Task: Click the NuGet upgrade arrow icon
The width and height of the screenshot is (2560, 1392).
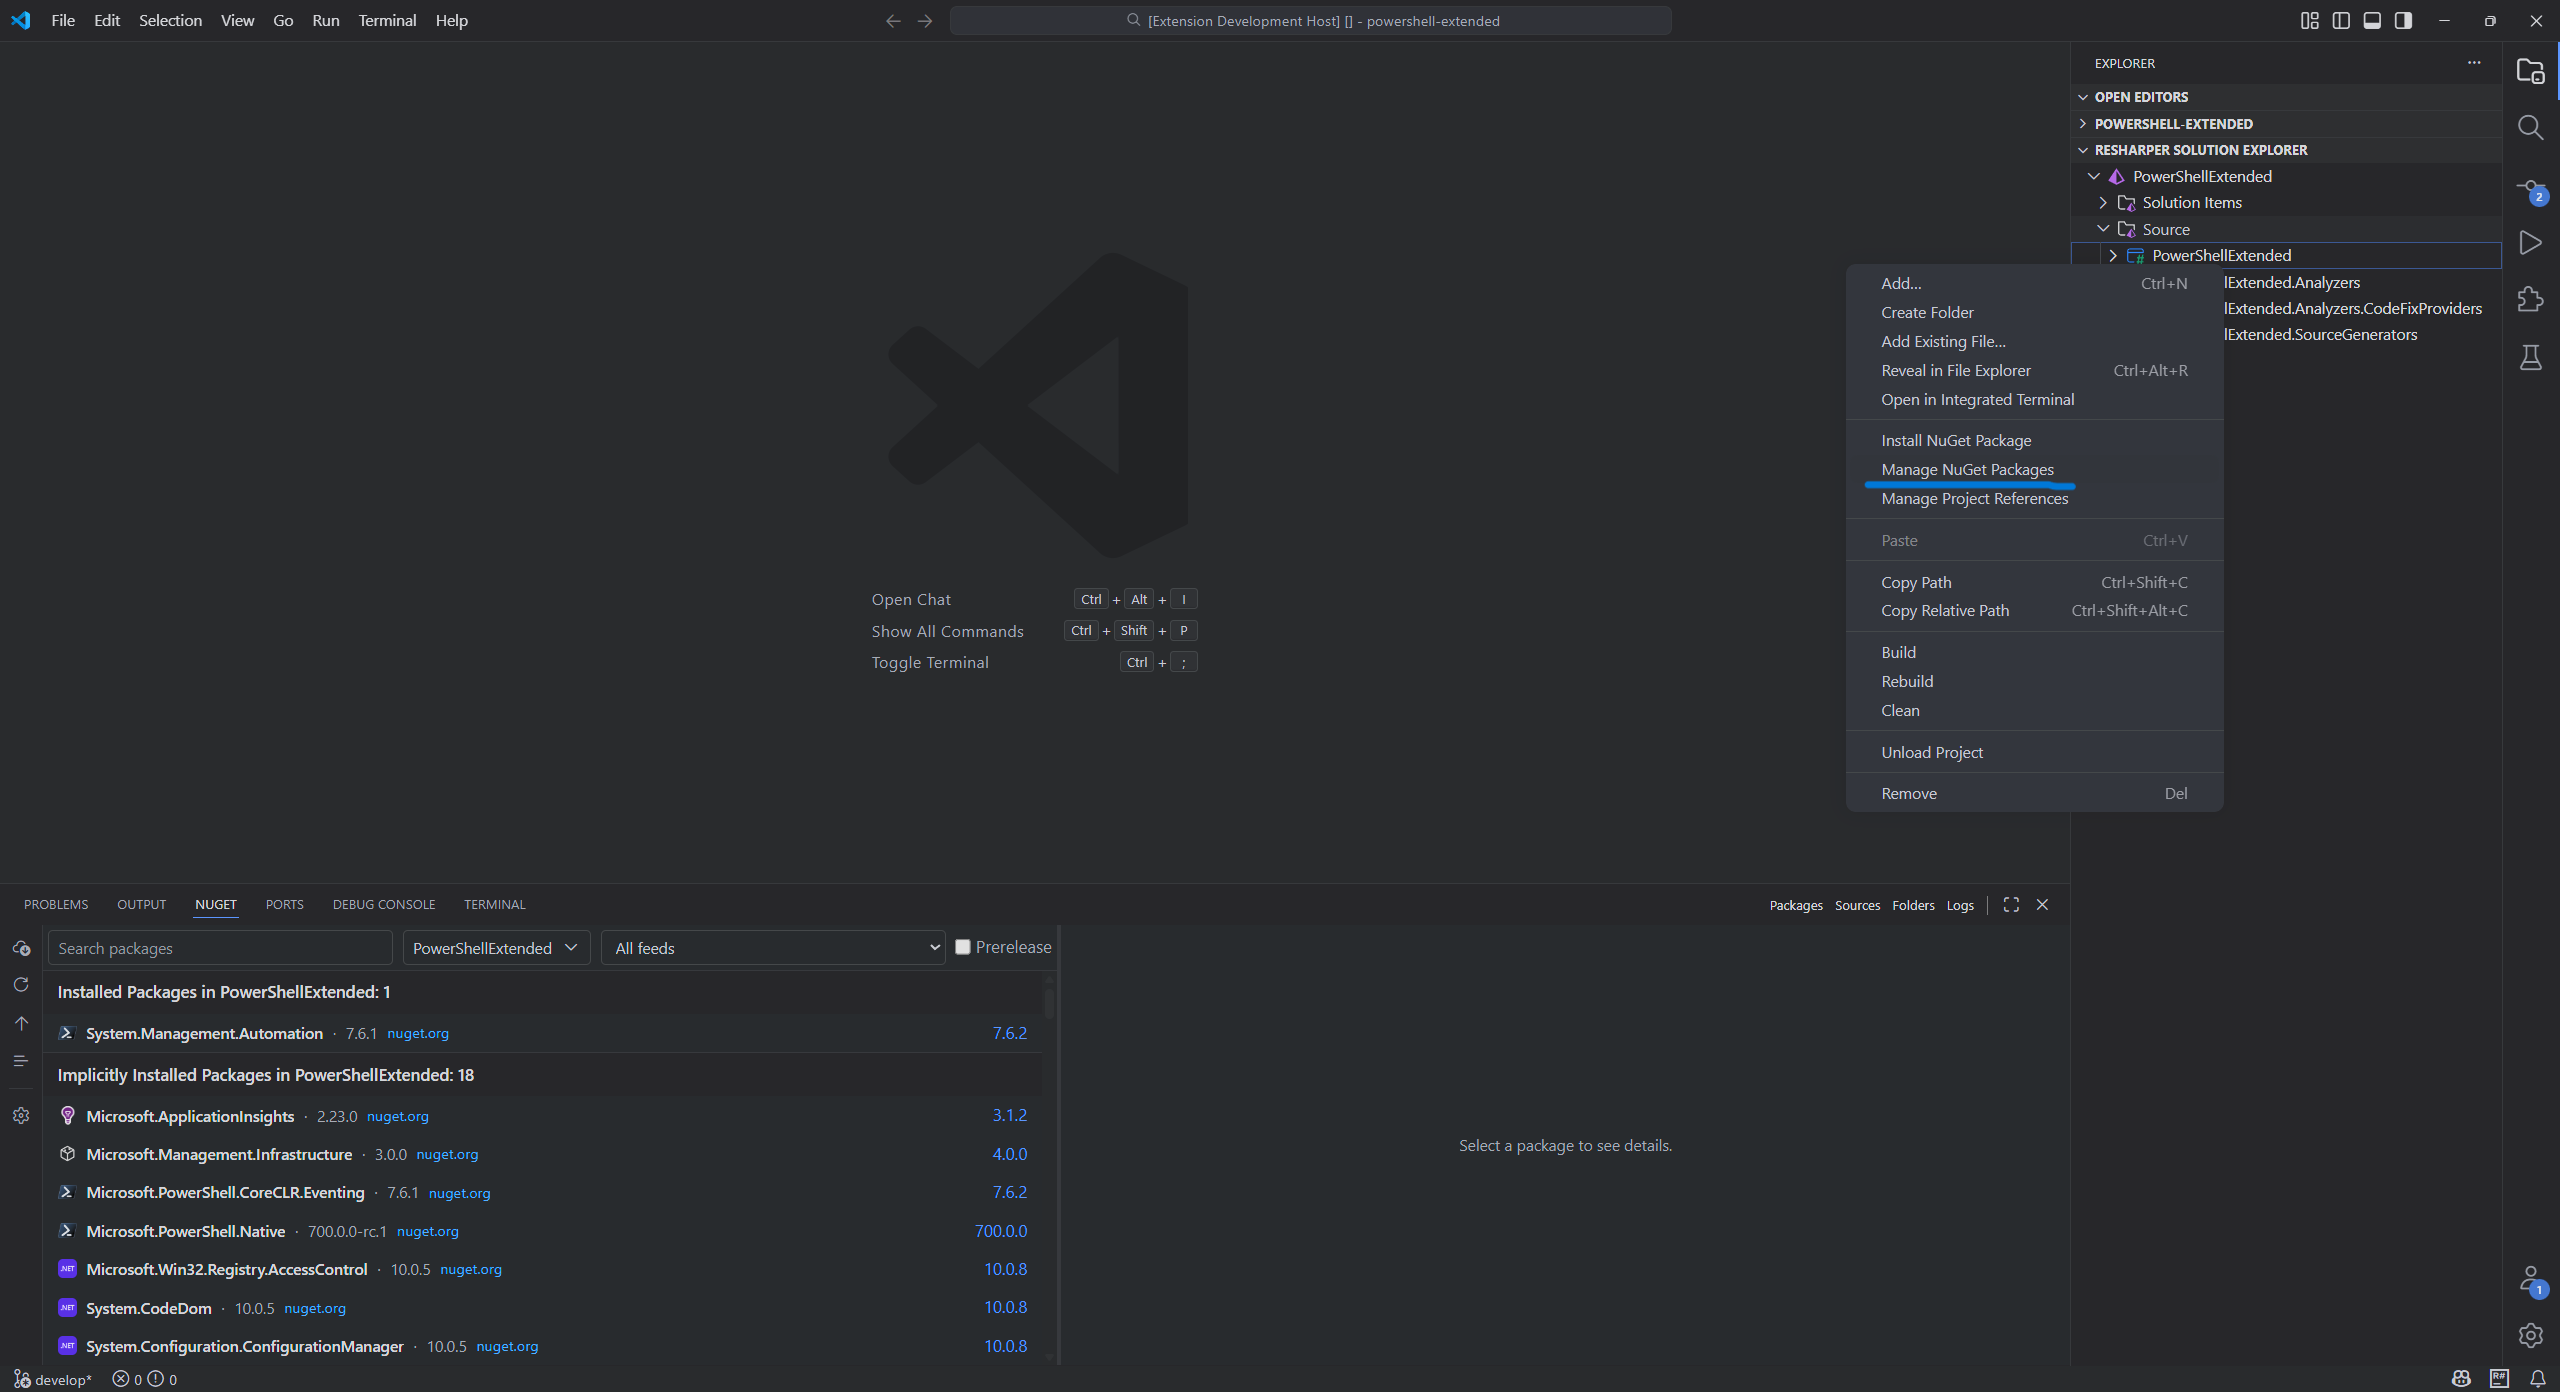Action: tap(21, 1023)
